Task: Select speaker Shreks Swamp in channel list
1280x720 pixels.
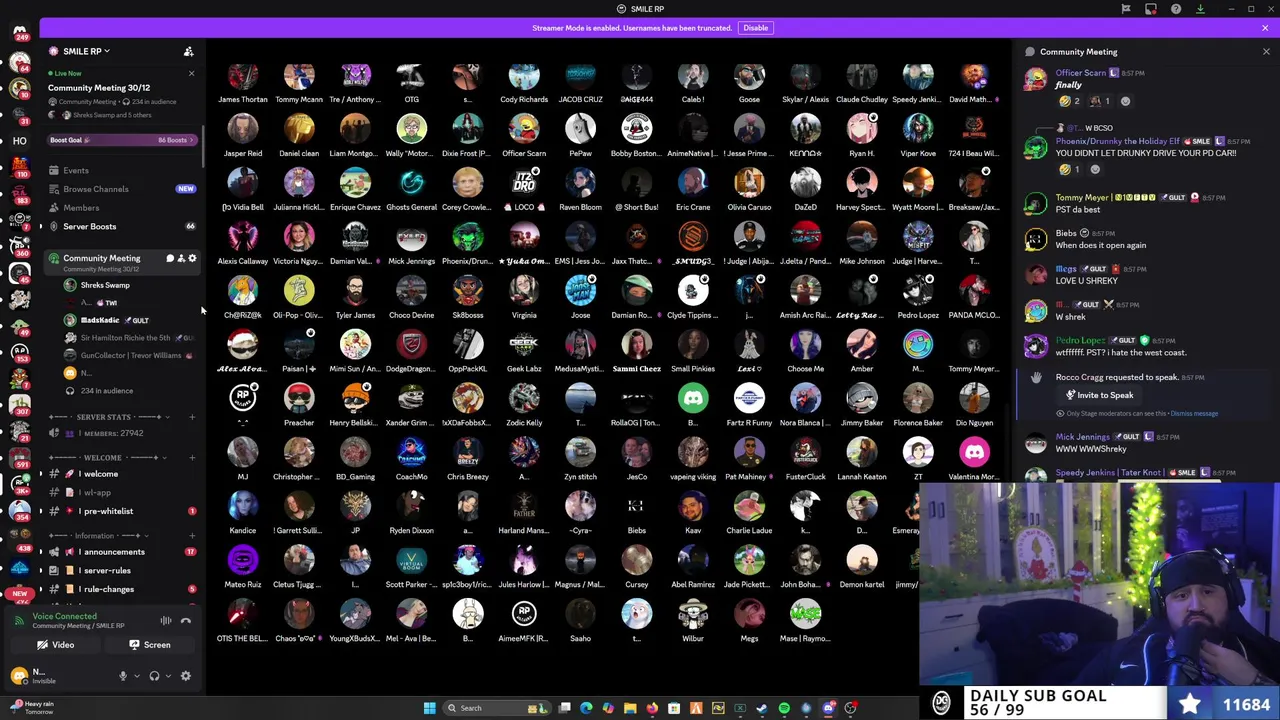Action: pos(105,285)
